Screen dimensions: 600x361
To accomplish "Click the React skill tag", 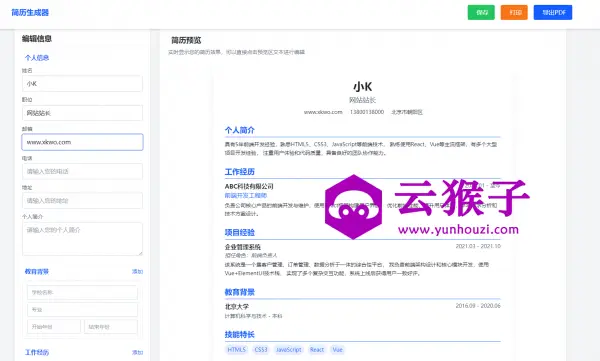I will (x=317, y=350).
